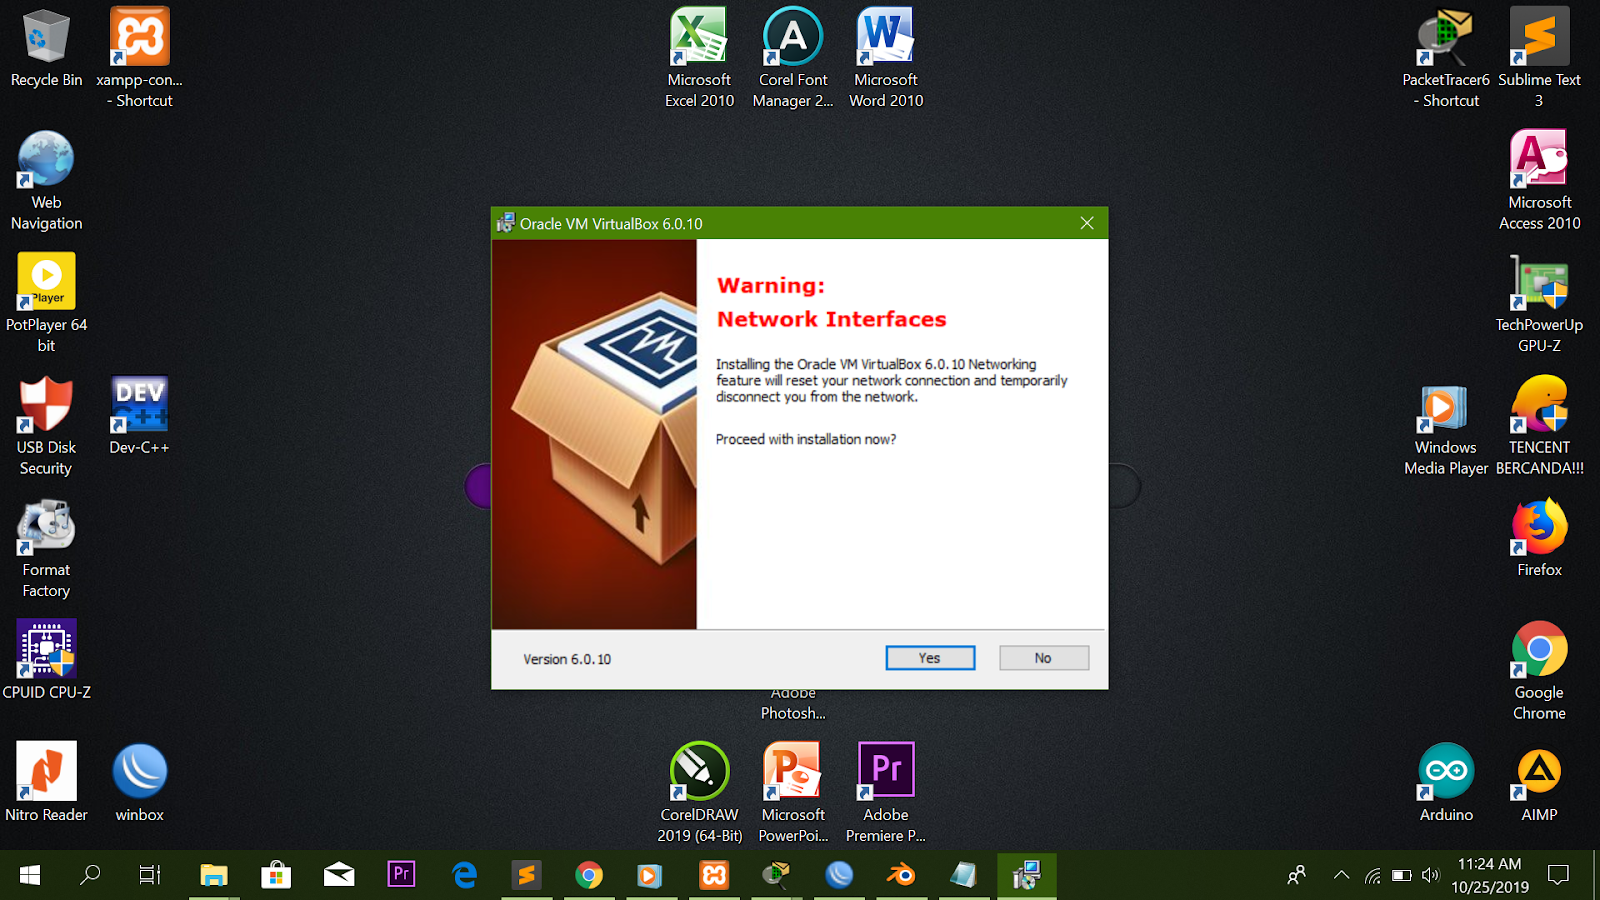Switch to VirtualBox installer taskbar button
Image resolution: width=1600 pixels, height=900 pixels.
click(1026, 876)
